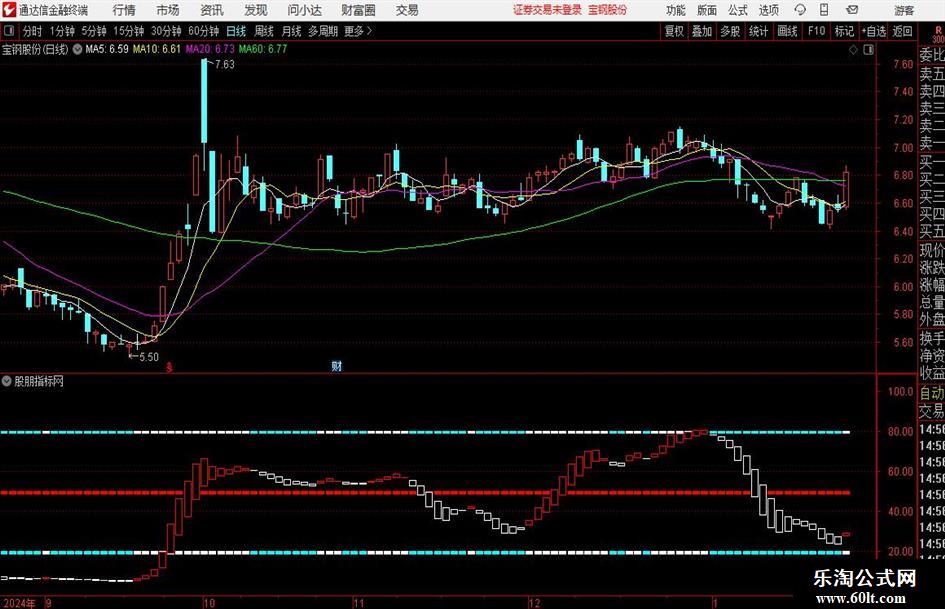
Task: Switch to the 15分钟 period tab
Action: point(128,31)
